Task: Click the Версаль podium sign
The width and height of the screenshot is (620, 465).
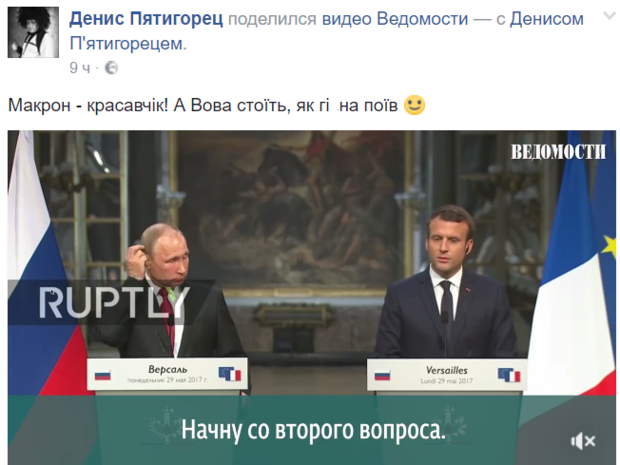Action: (x=167, y=374)
